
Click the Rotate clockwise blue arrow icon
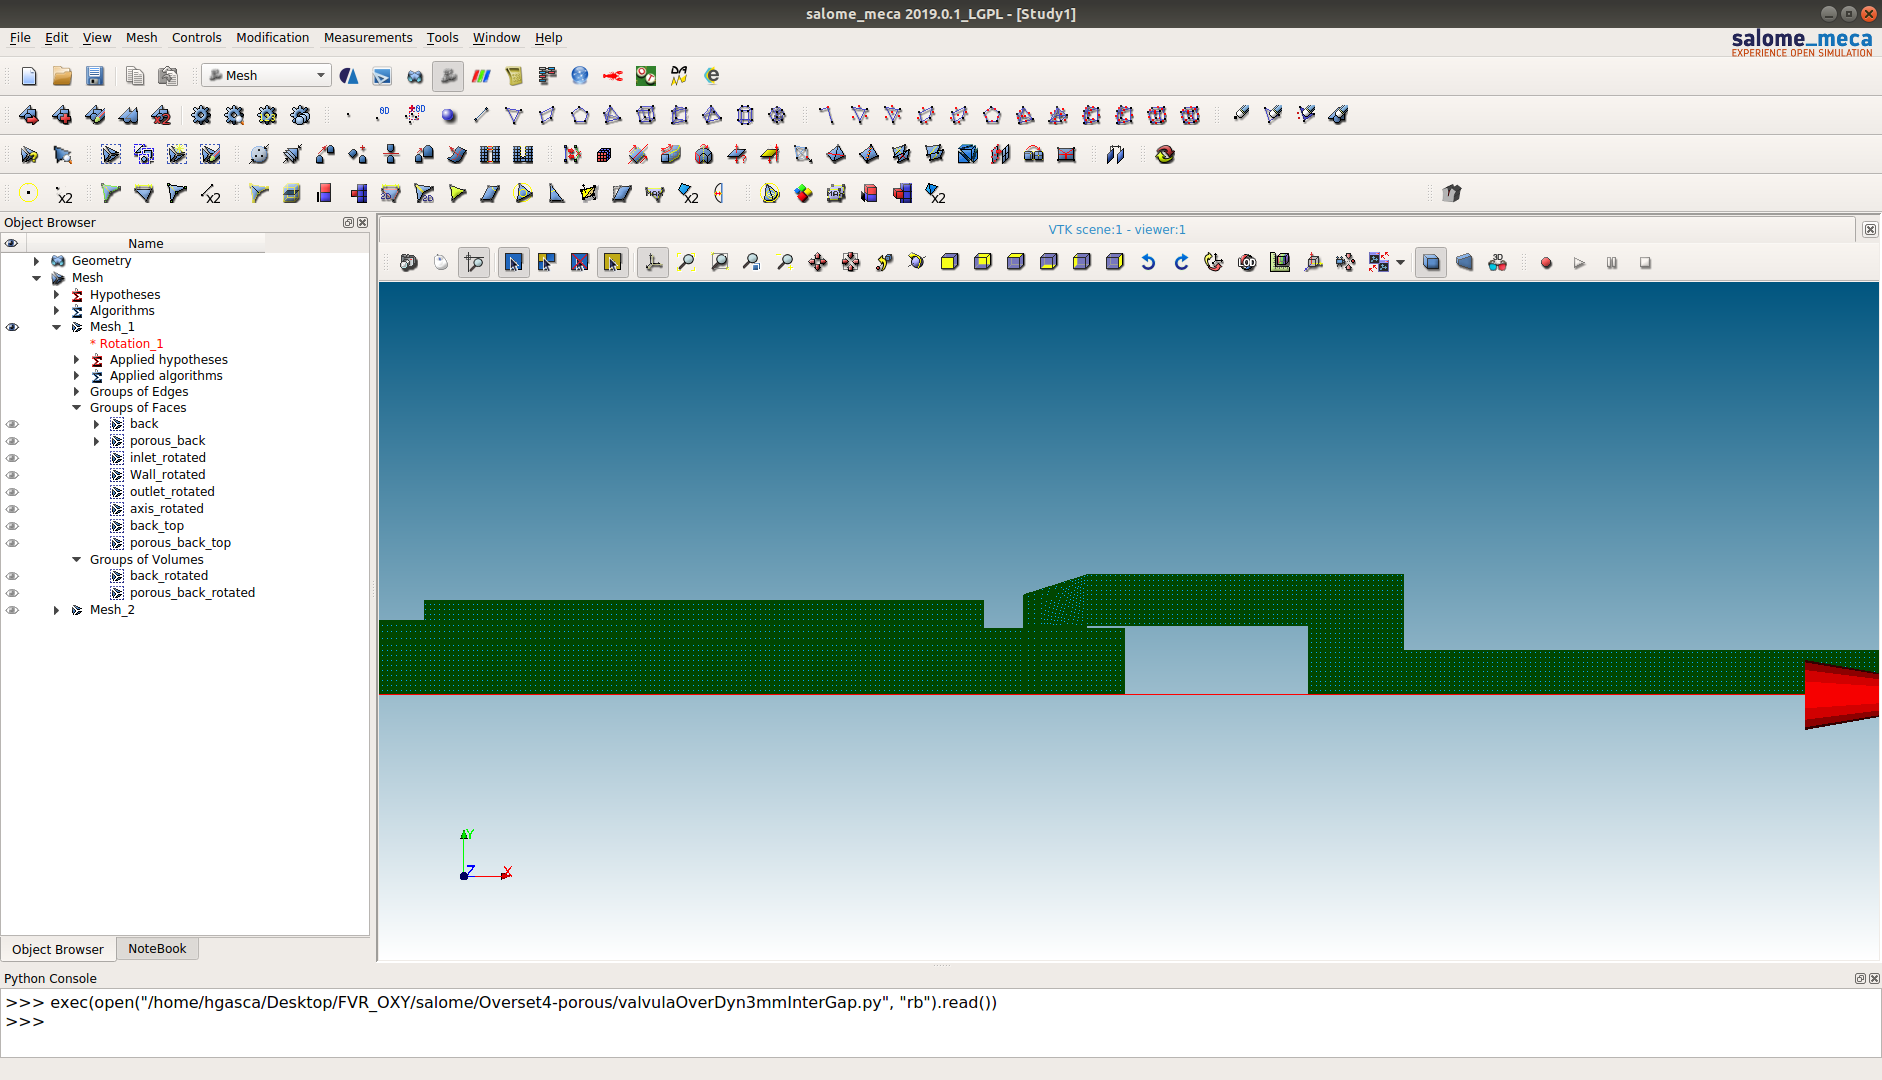[1181, 263]
